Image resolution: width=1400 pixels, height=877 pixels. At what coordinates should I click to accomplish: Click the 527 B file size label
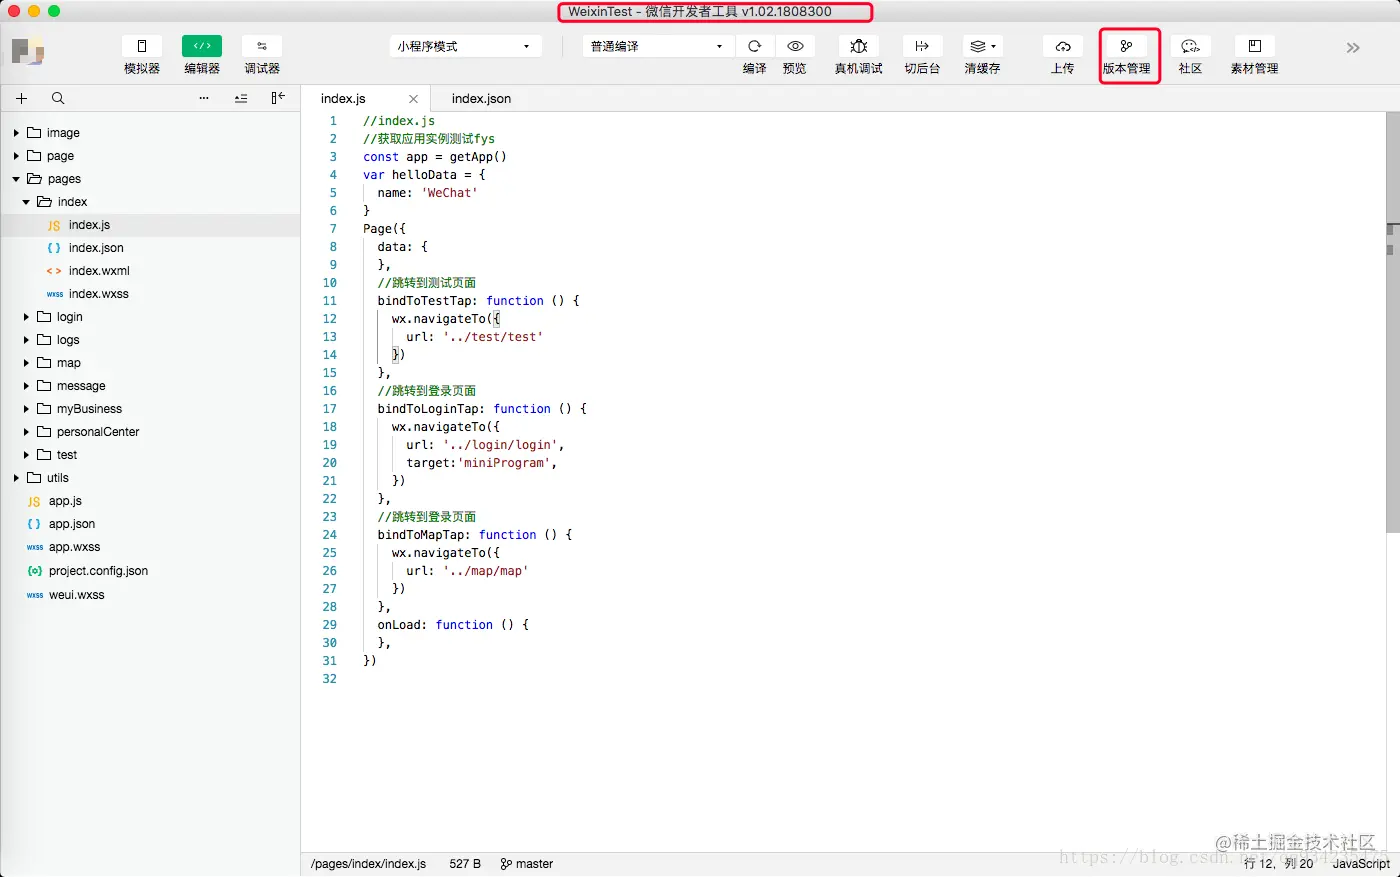(465, 864)
